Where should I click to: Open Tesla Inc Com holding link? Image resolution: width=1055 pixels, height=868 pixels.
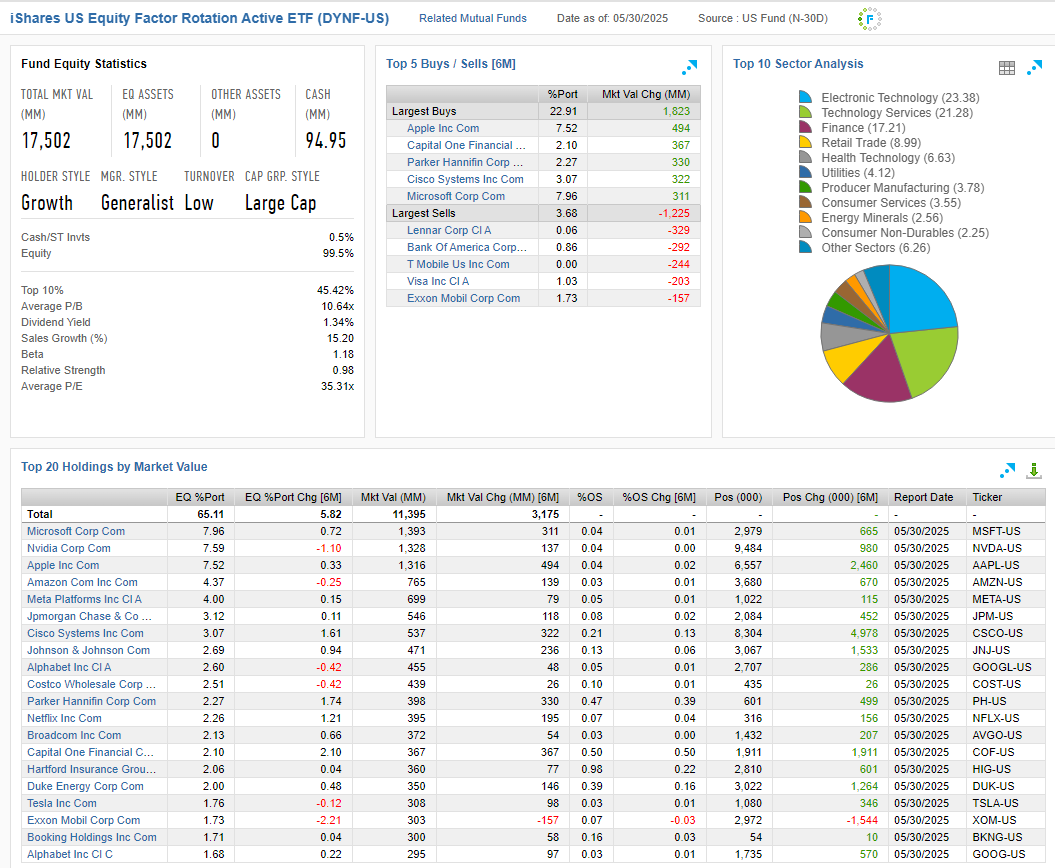pos(62,803)
